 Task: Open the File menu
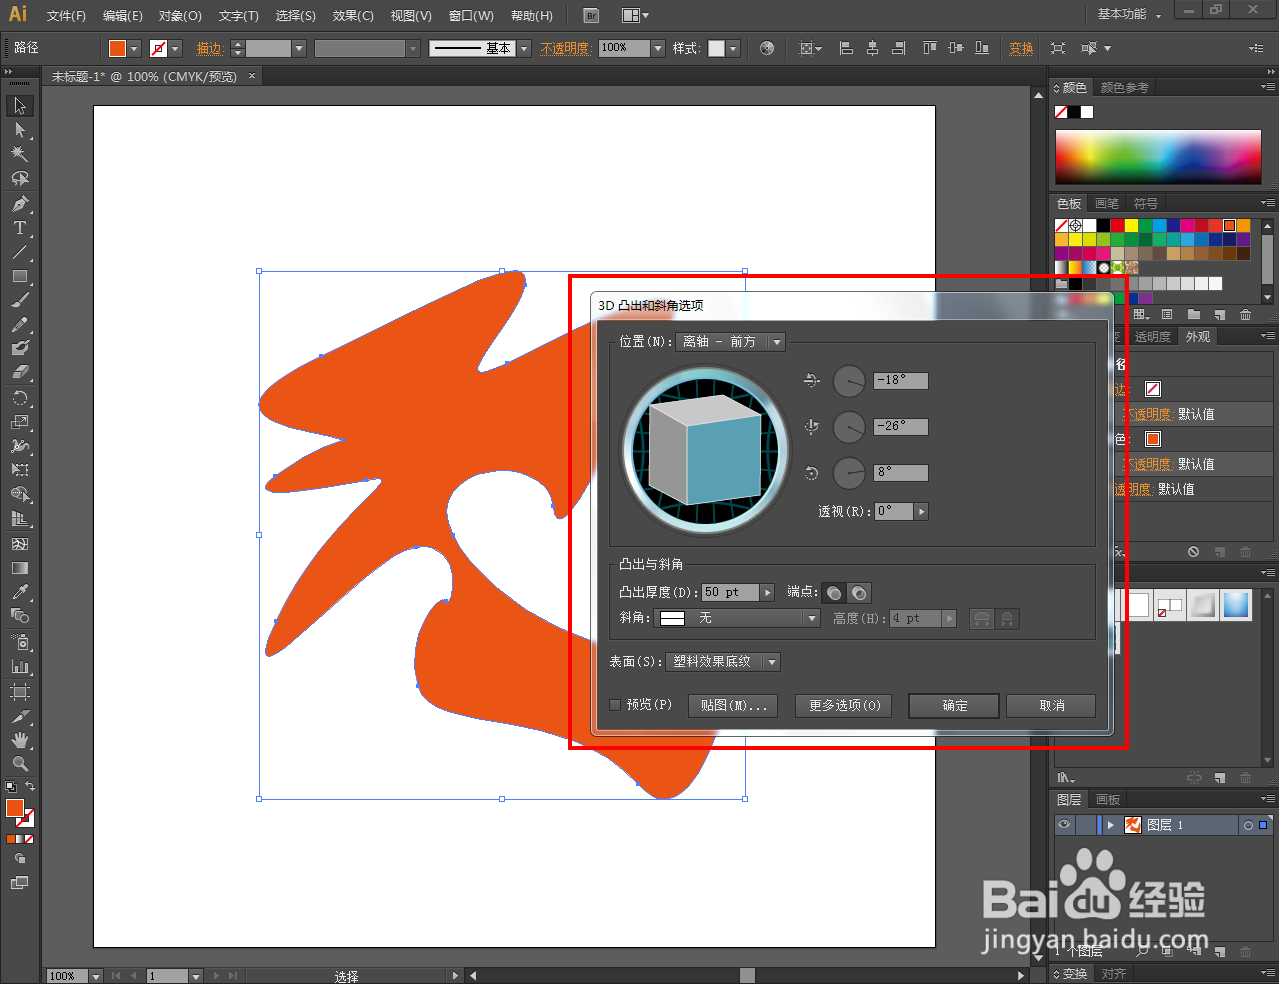tap(66, 16)
